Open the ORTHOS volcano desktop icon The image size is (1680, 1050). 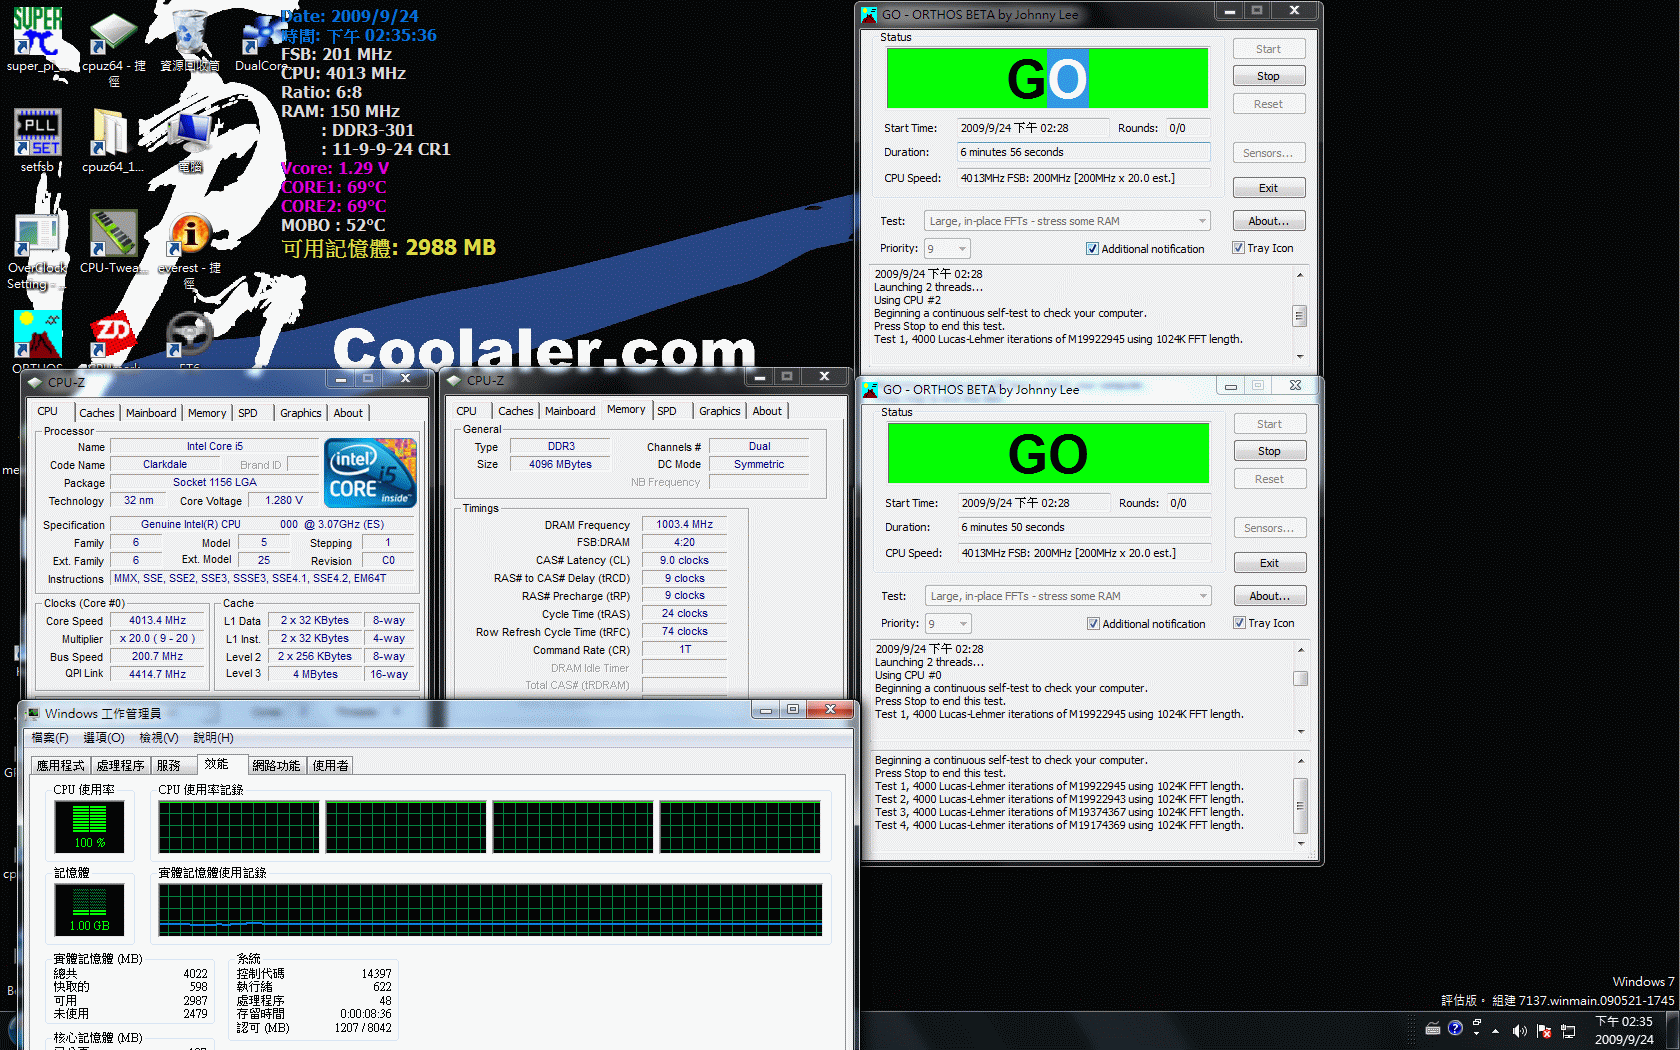point(38,334)
